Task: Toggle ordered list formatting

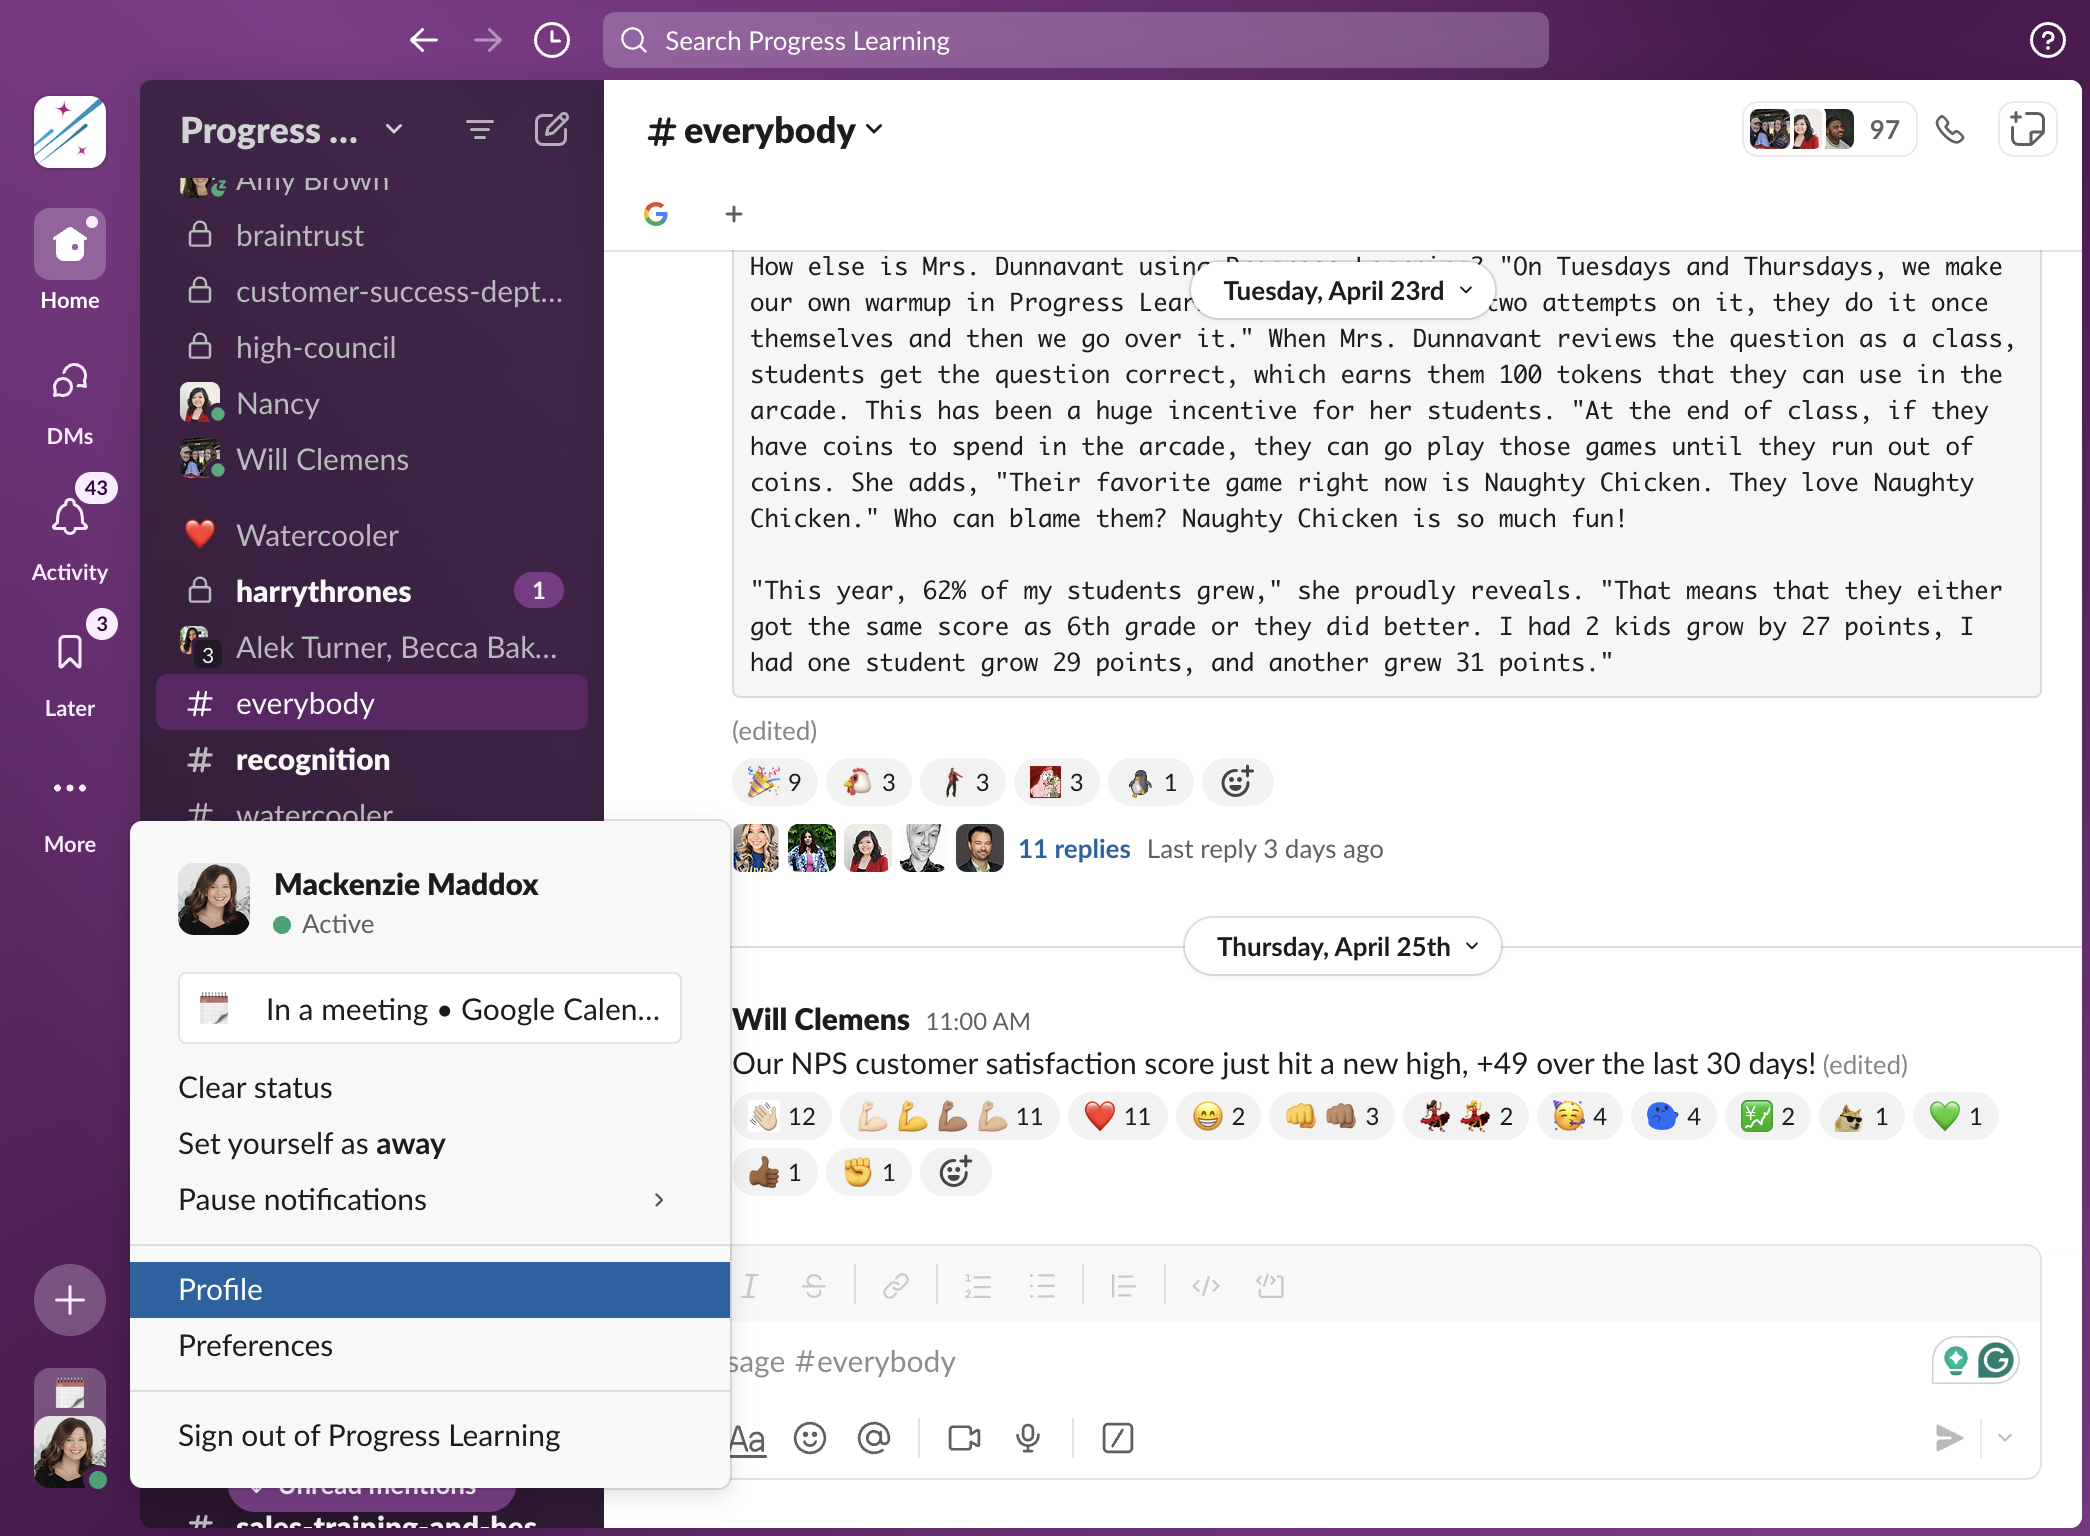Action: [978, 1285]
